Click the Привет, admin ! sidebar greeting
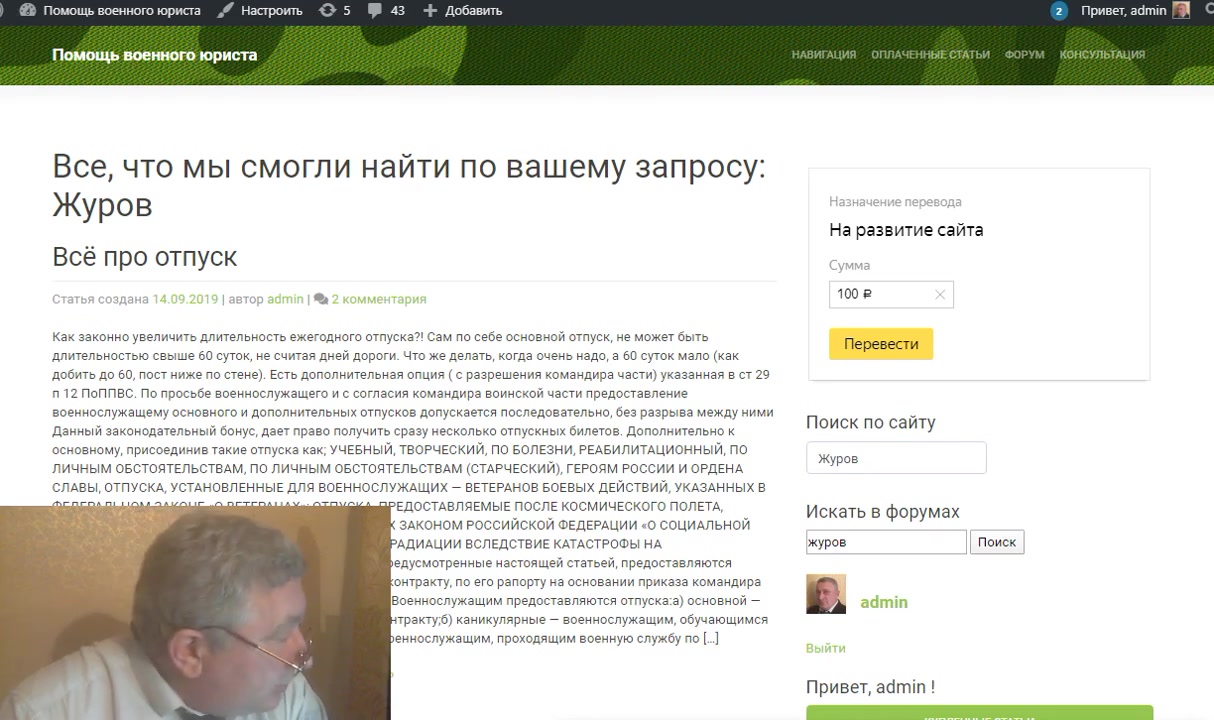Image resolution: width=1214 pixels, height=720 pixels. click(871, 687)
